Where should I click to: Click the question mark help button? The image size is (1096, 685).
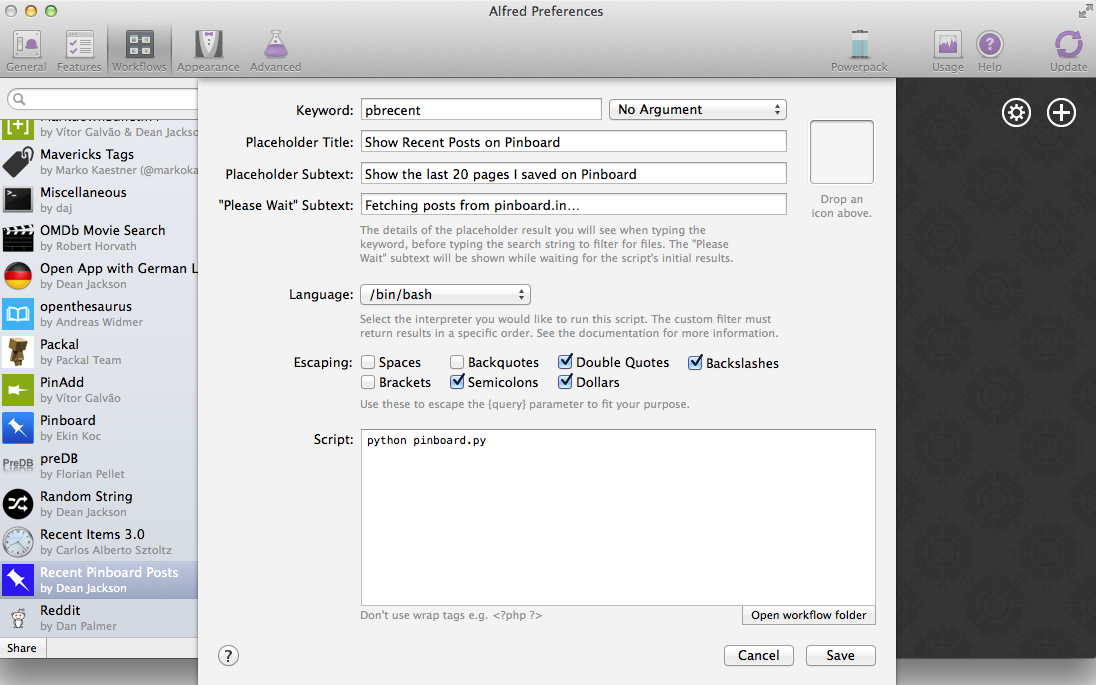(x=228, y=656)
